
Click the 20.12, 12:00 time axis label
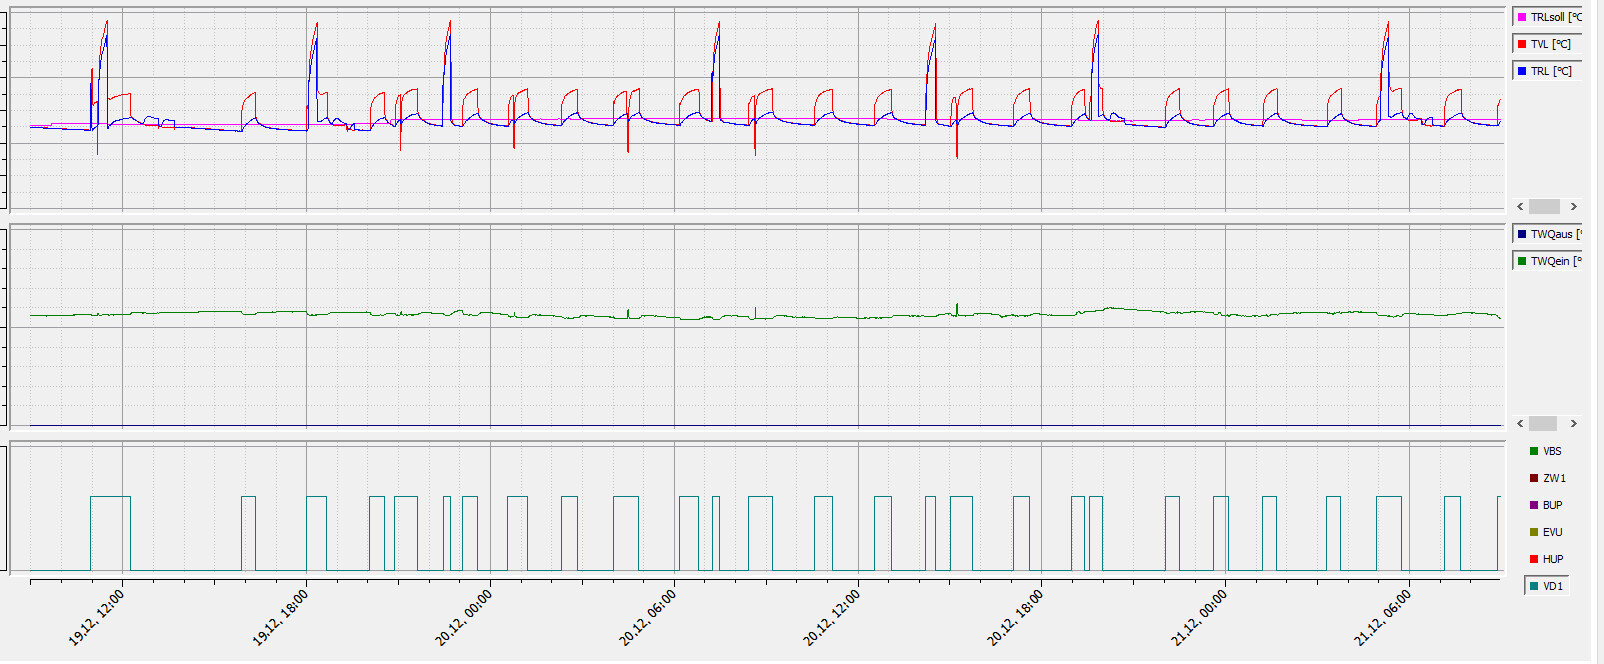tap(832, 617)
